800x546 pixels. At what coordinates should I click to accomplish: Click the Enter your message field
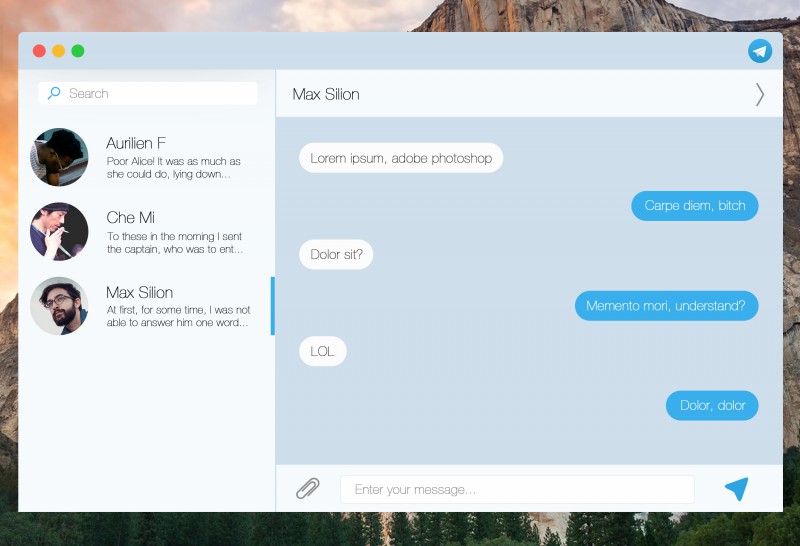[x=517, y=489]
